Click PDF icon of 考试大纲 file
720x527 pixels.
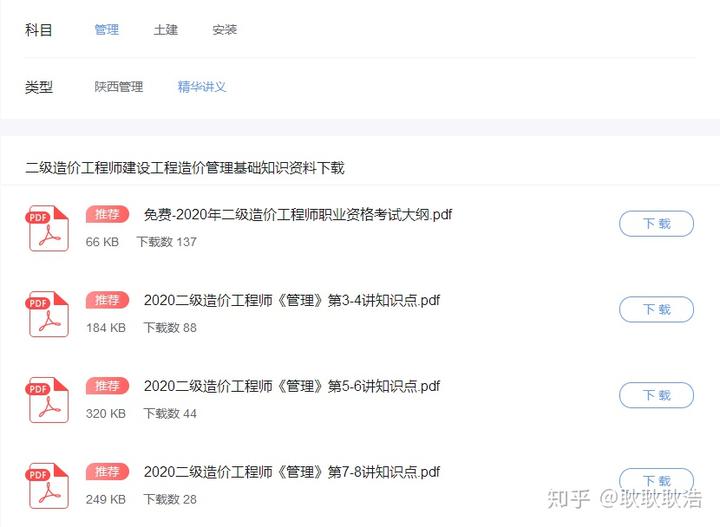[x=47, y=228]
